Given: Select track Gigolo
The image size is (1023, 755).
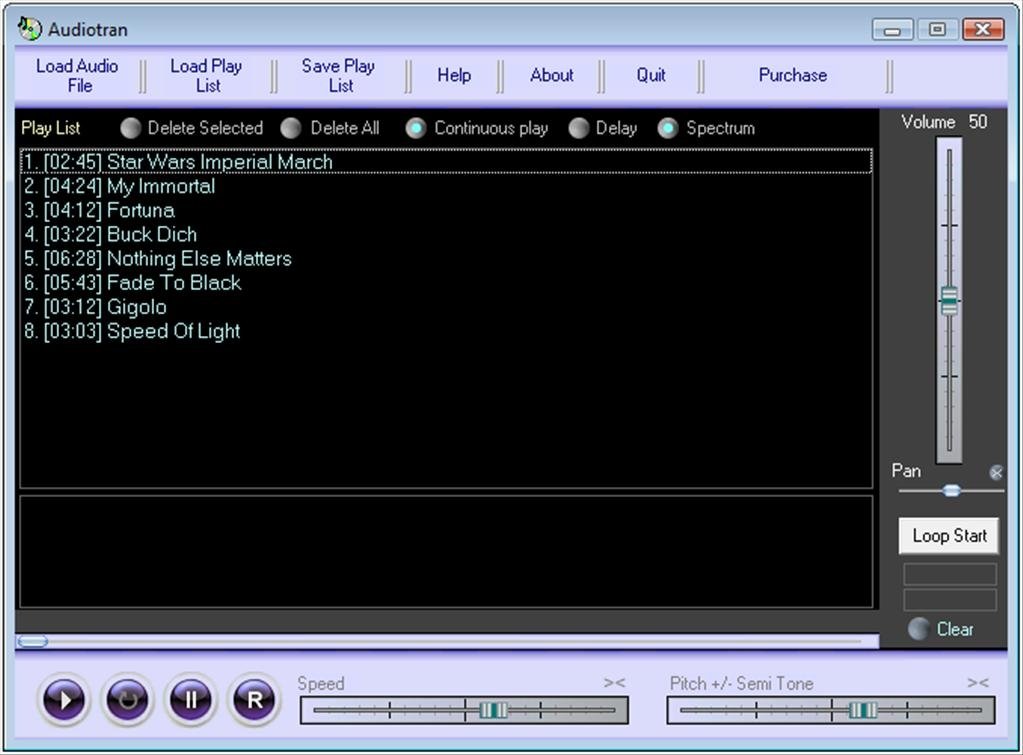Looking at the screenshot, I should point(446,307).
